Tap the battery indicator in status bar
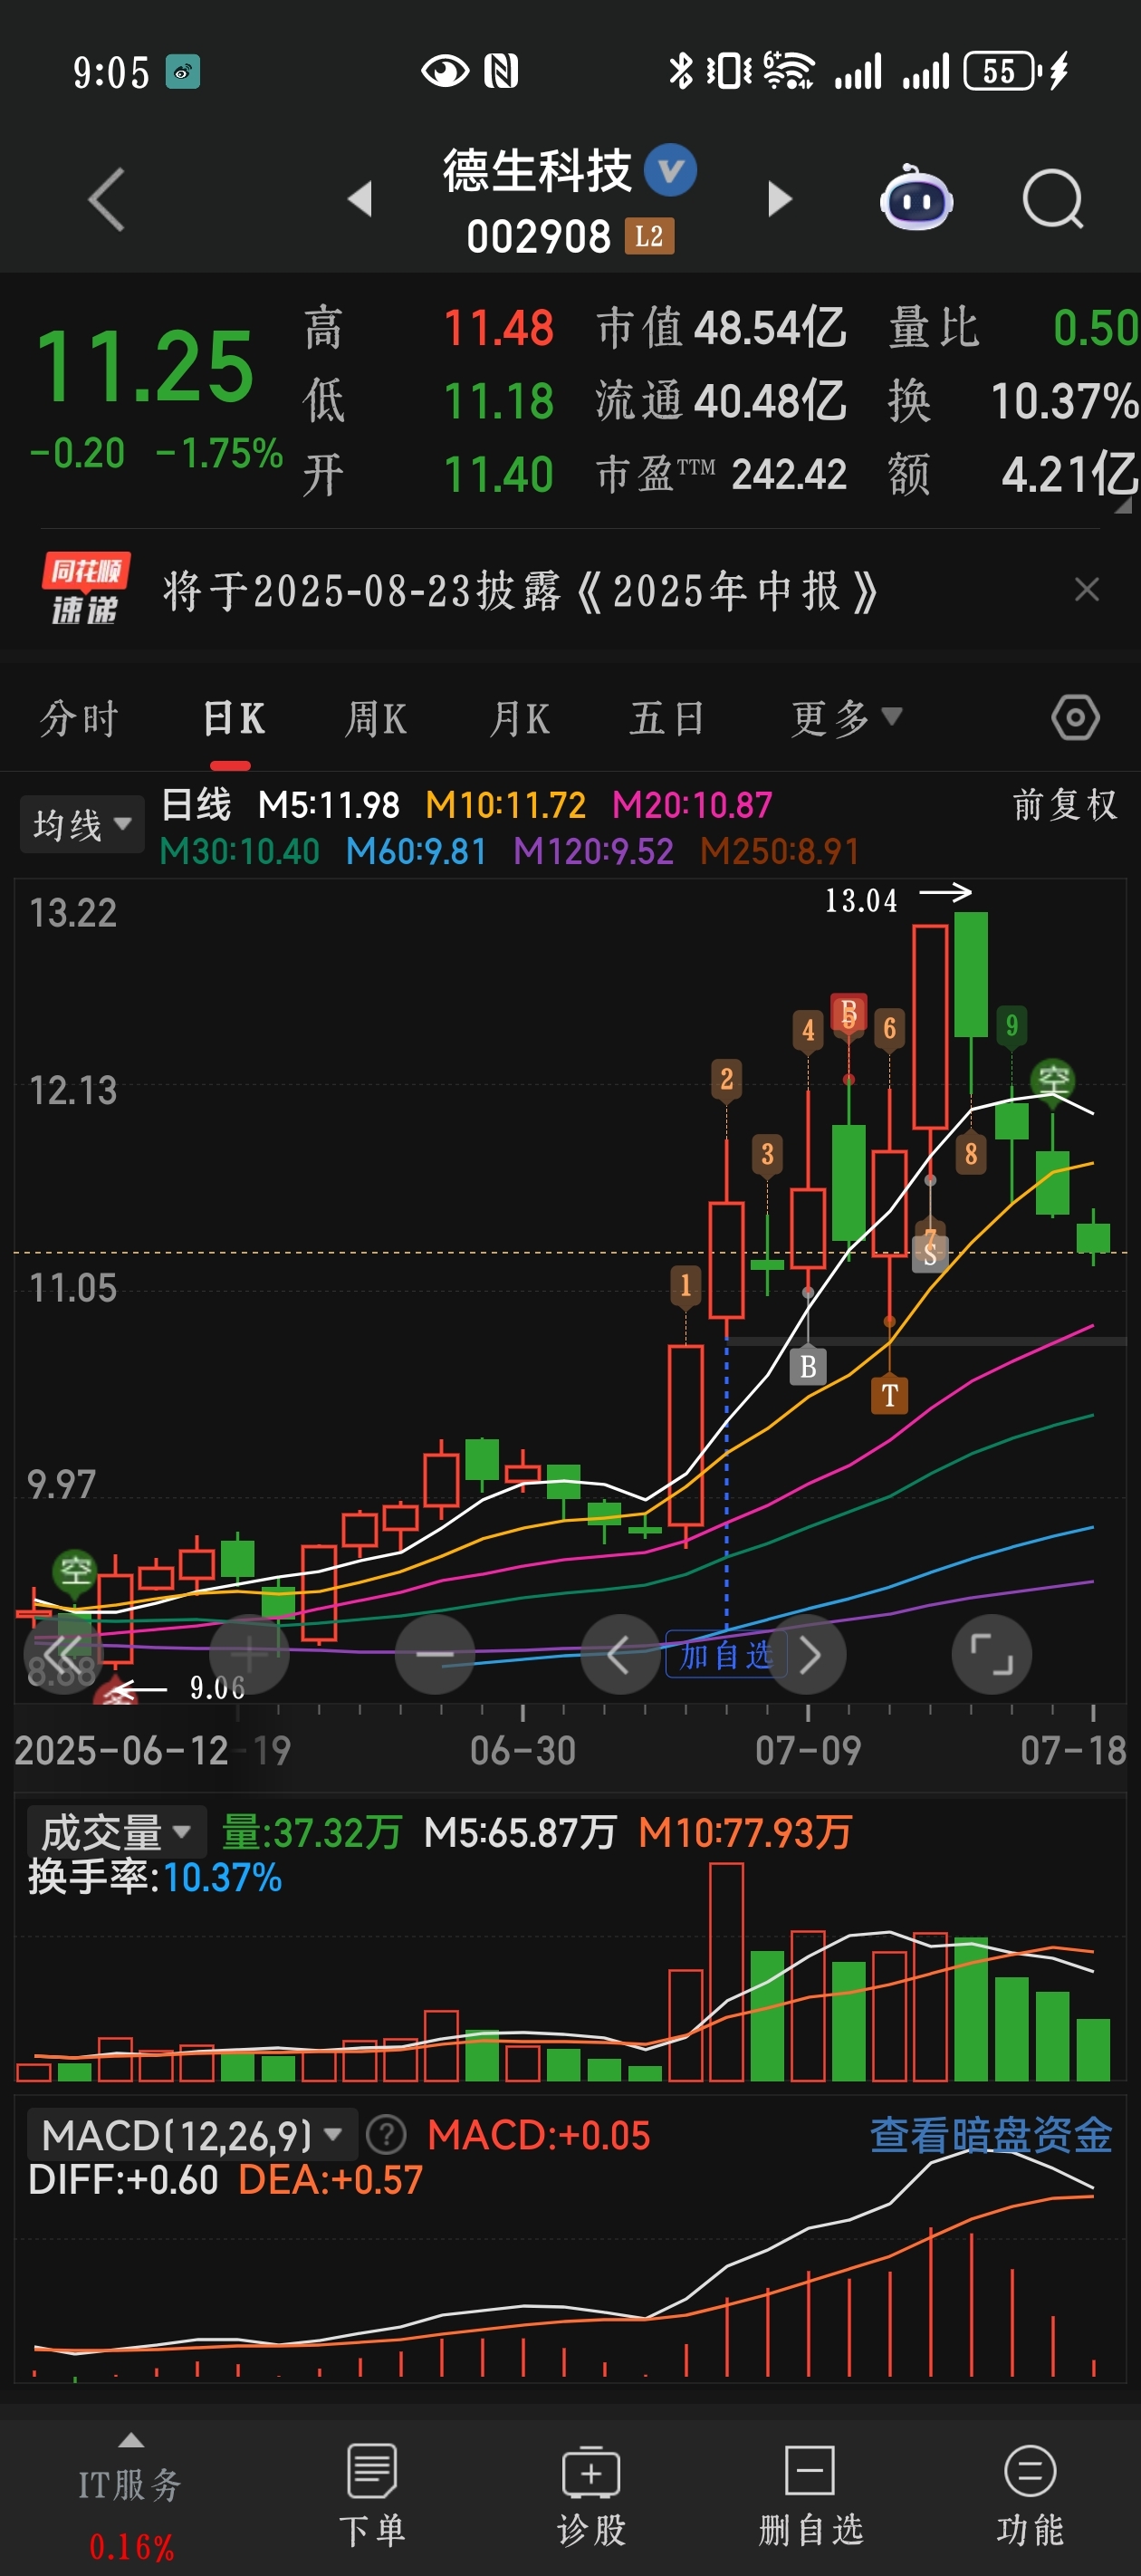 (x=1003, y=71)
